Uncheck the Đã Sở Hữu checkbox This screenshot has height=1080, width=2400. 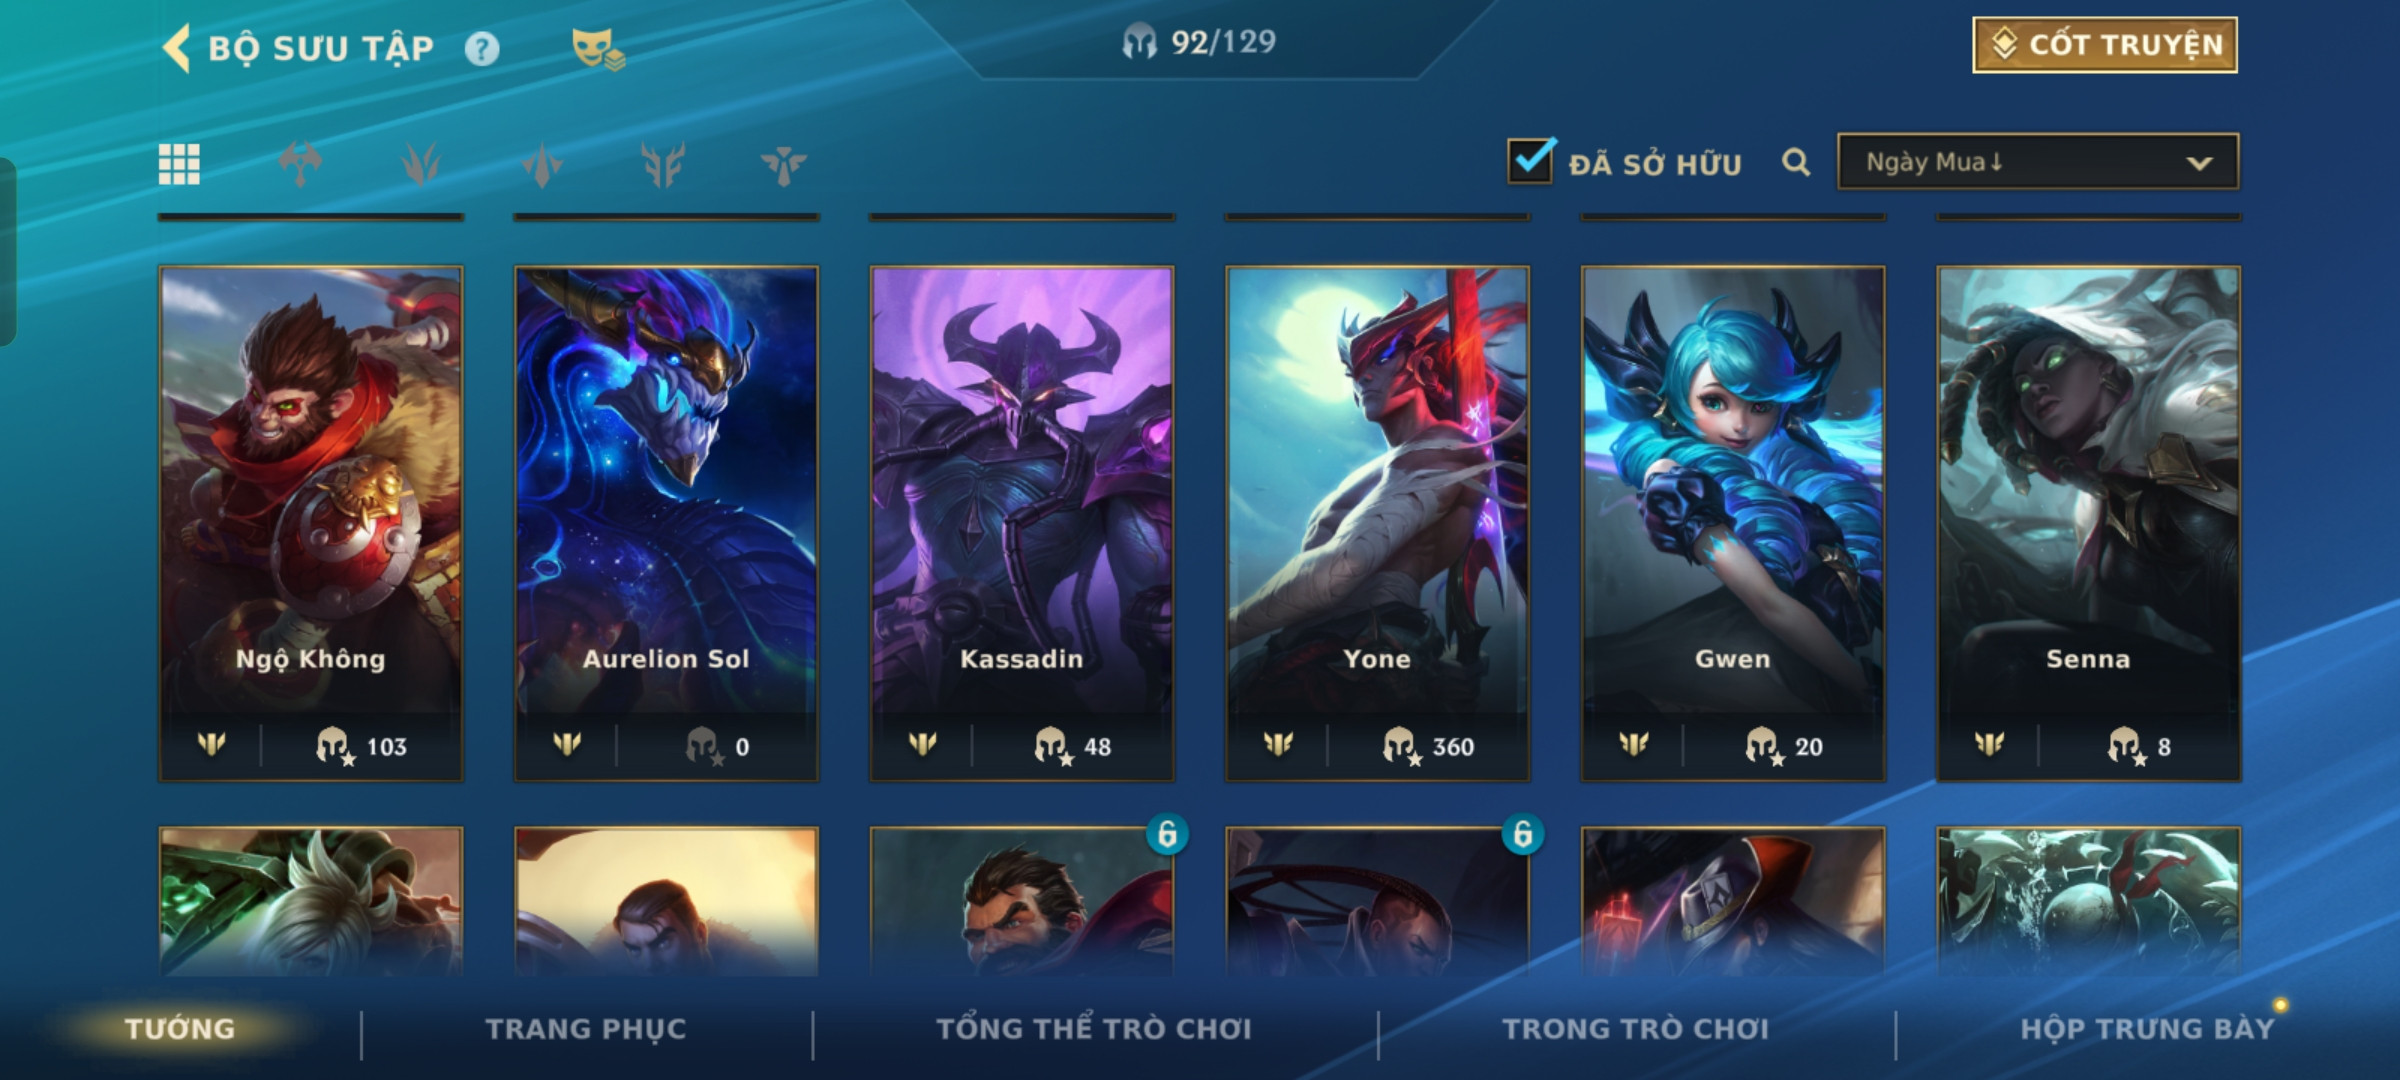1530,161
